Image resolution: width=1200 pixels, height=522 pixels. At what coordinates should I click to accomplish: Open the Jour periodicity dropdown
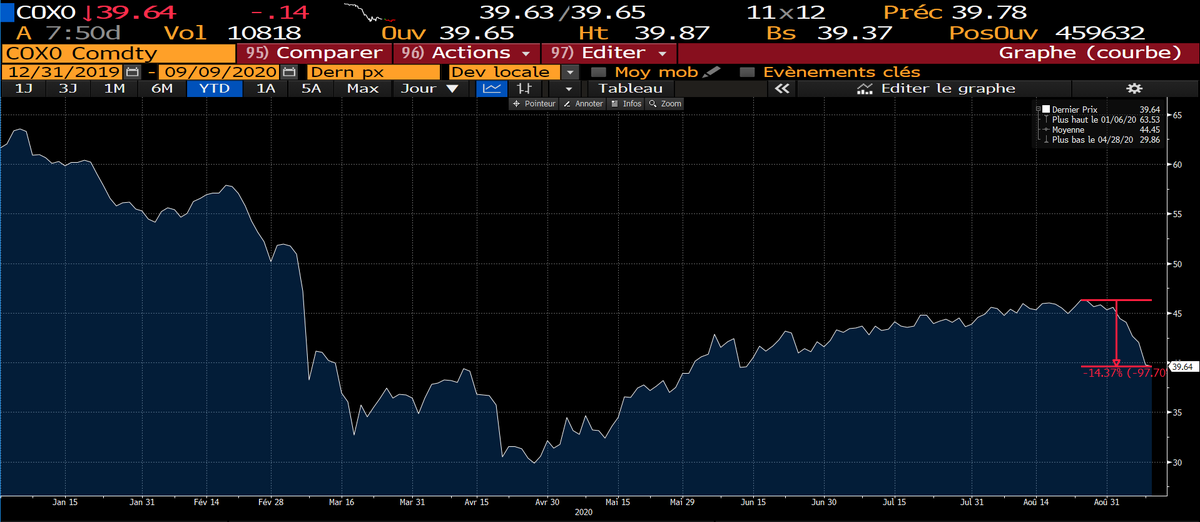[428, 89]
